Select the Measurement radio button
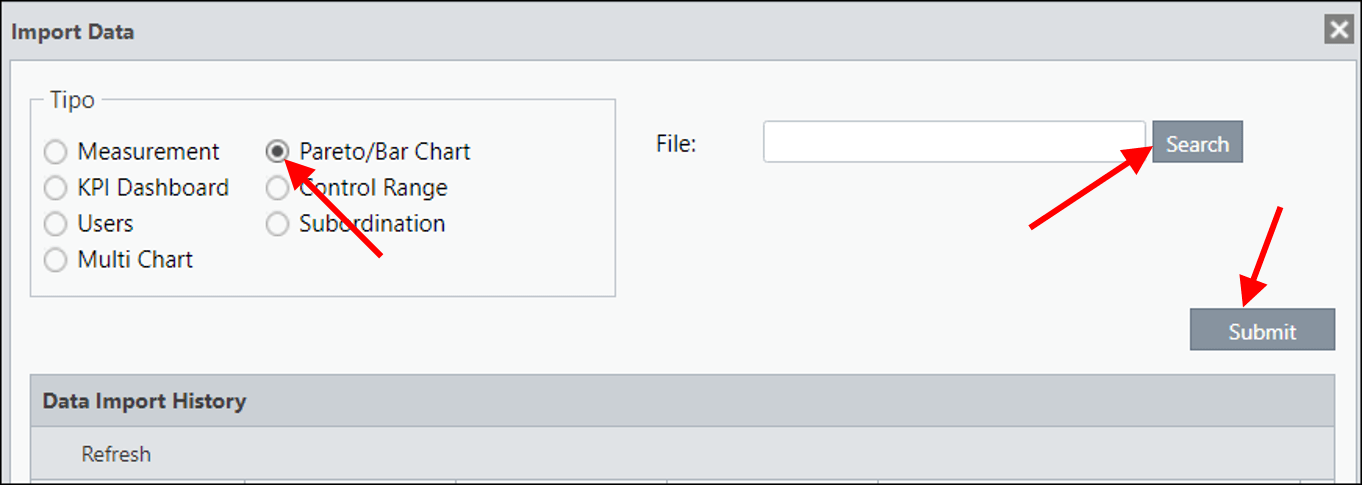The width and height of the screenshot is (1362, 485). point(56,152)
